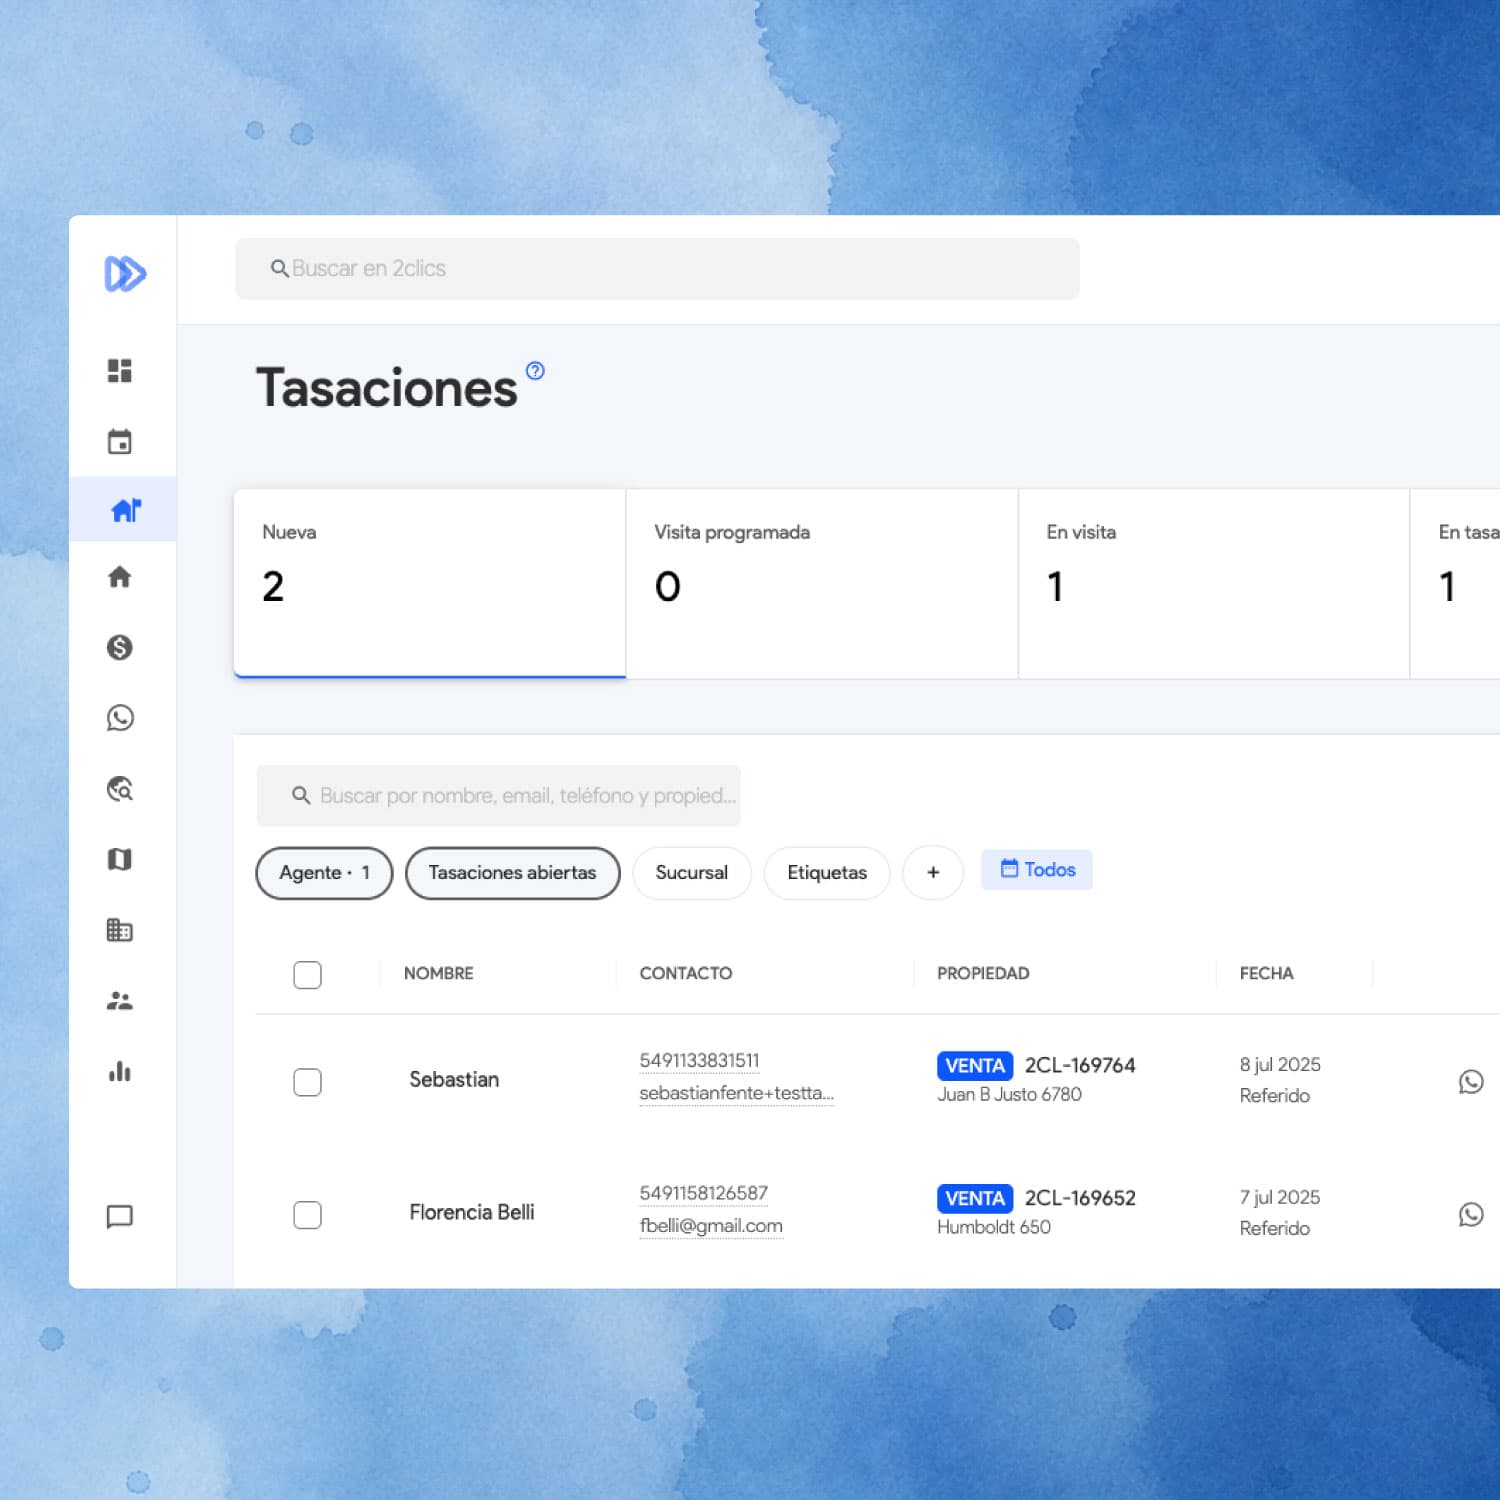
Task: Open the dashboard grid icon in sidebar
Action: pyautogui.click(x=120, y=371)
